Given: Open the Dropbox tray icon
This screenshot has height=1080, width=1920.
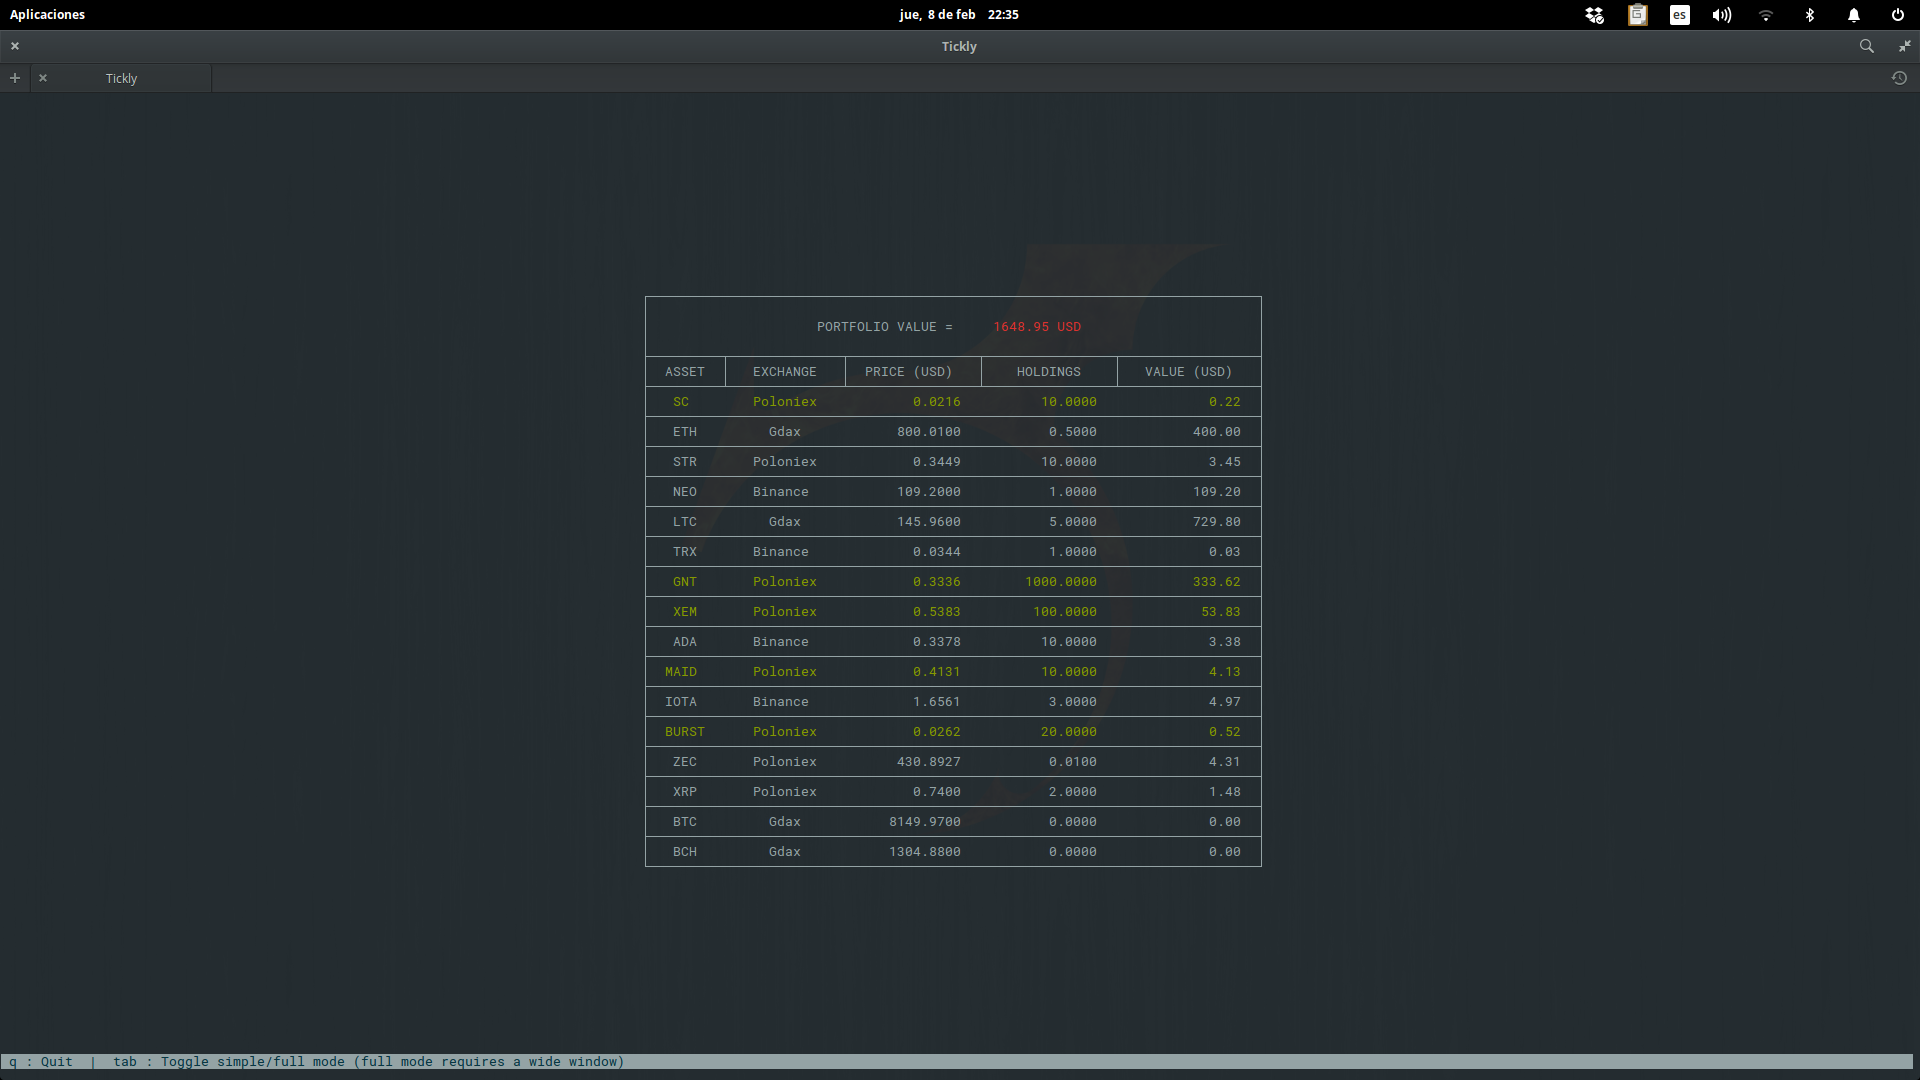Looking at the screenshot, I should click(x=1594, y=15).
